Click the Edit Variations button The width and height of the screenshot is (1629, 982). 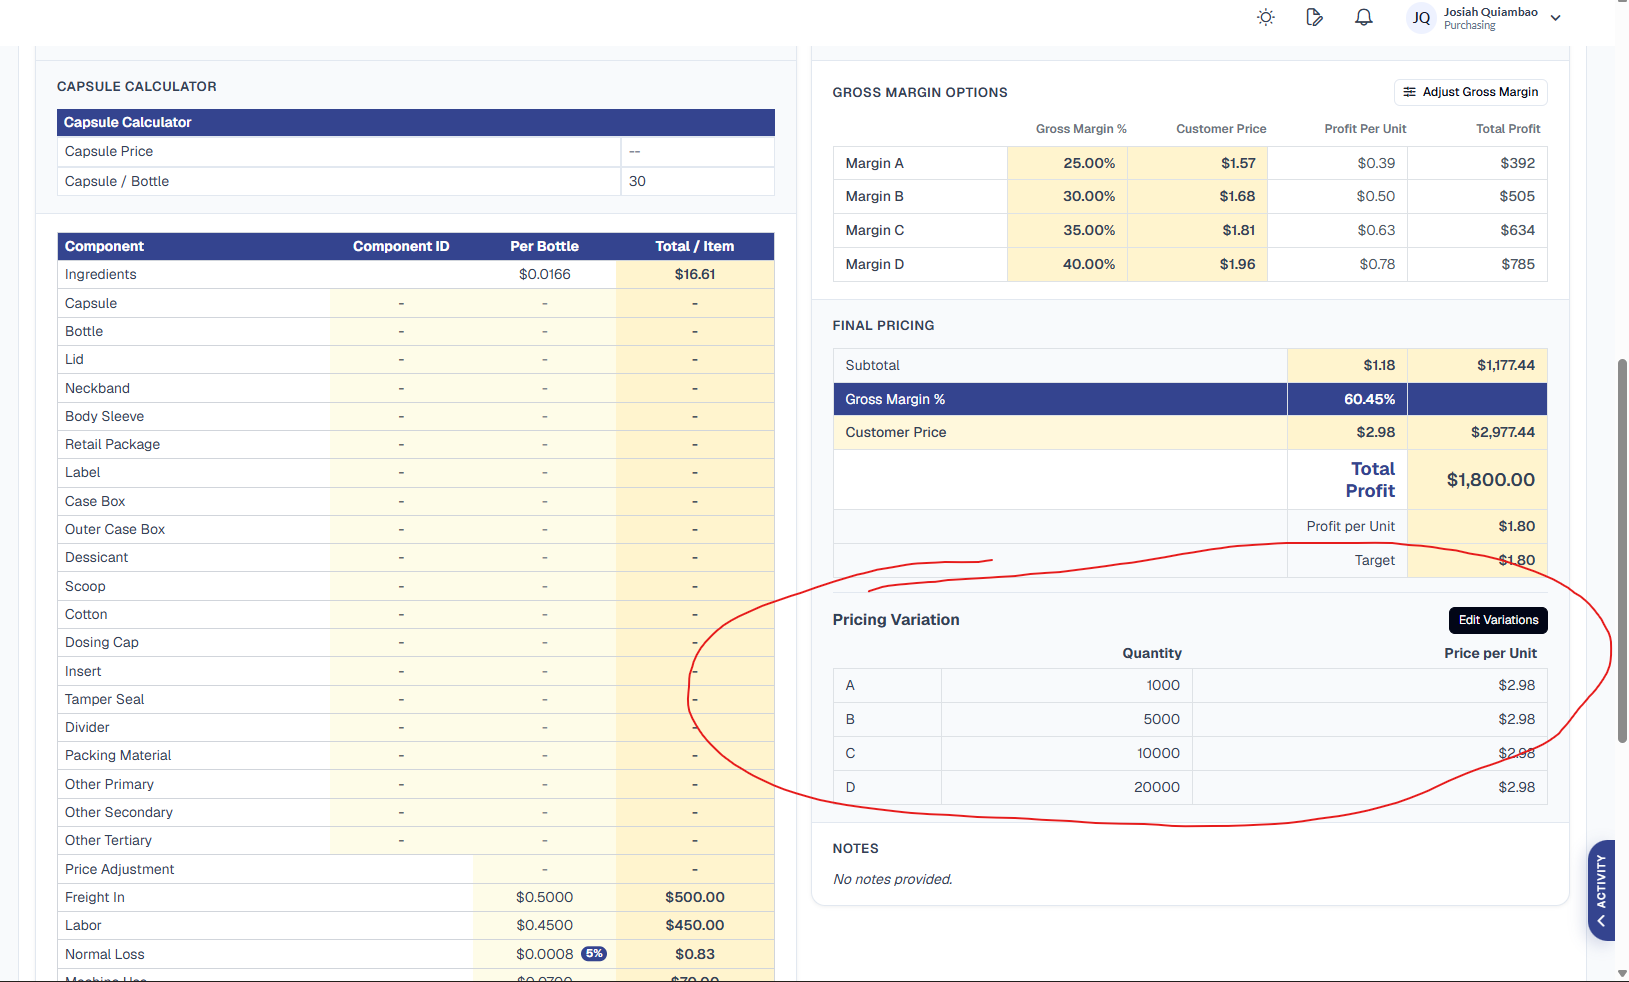[x=1498, y=620]
